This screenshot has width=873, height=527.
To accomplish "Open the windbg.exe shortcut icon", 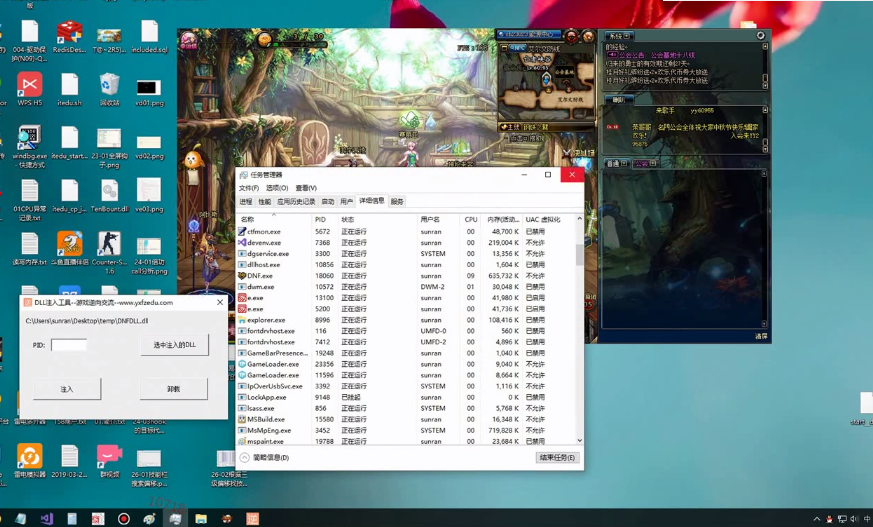I will 29,139.
